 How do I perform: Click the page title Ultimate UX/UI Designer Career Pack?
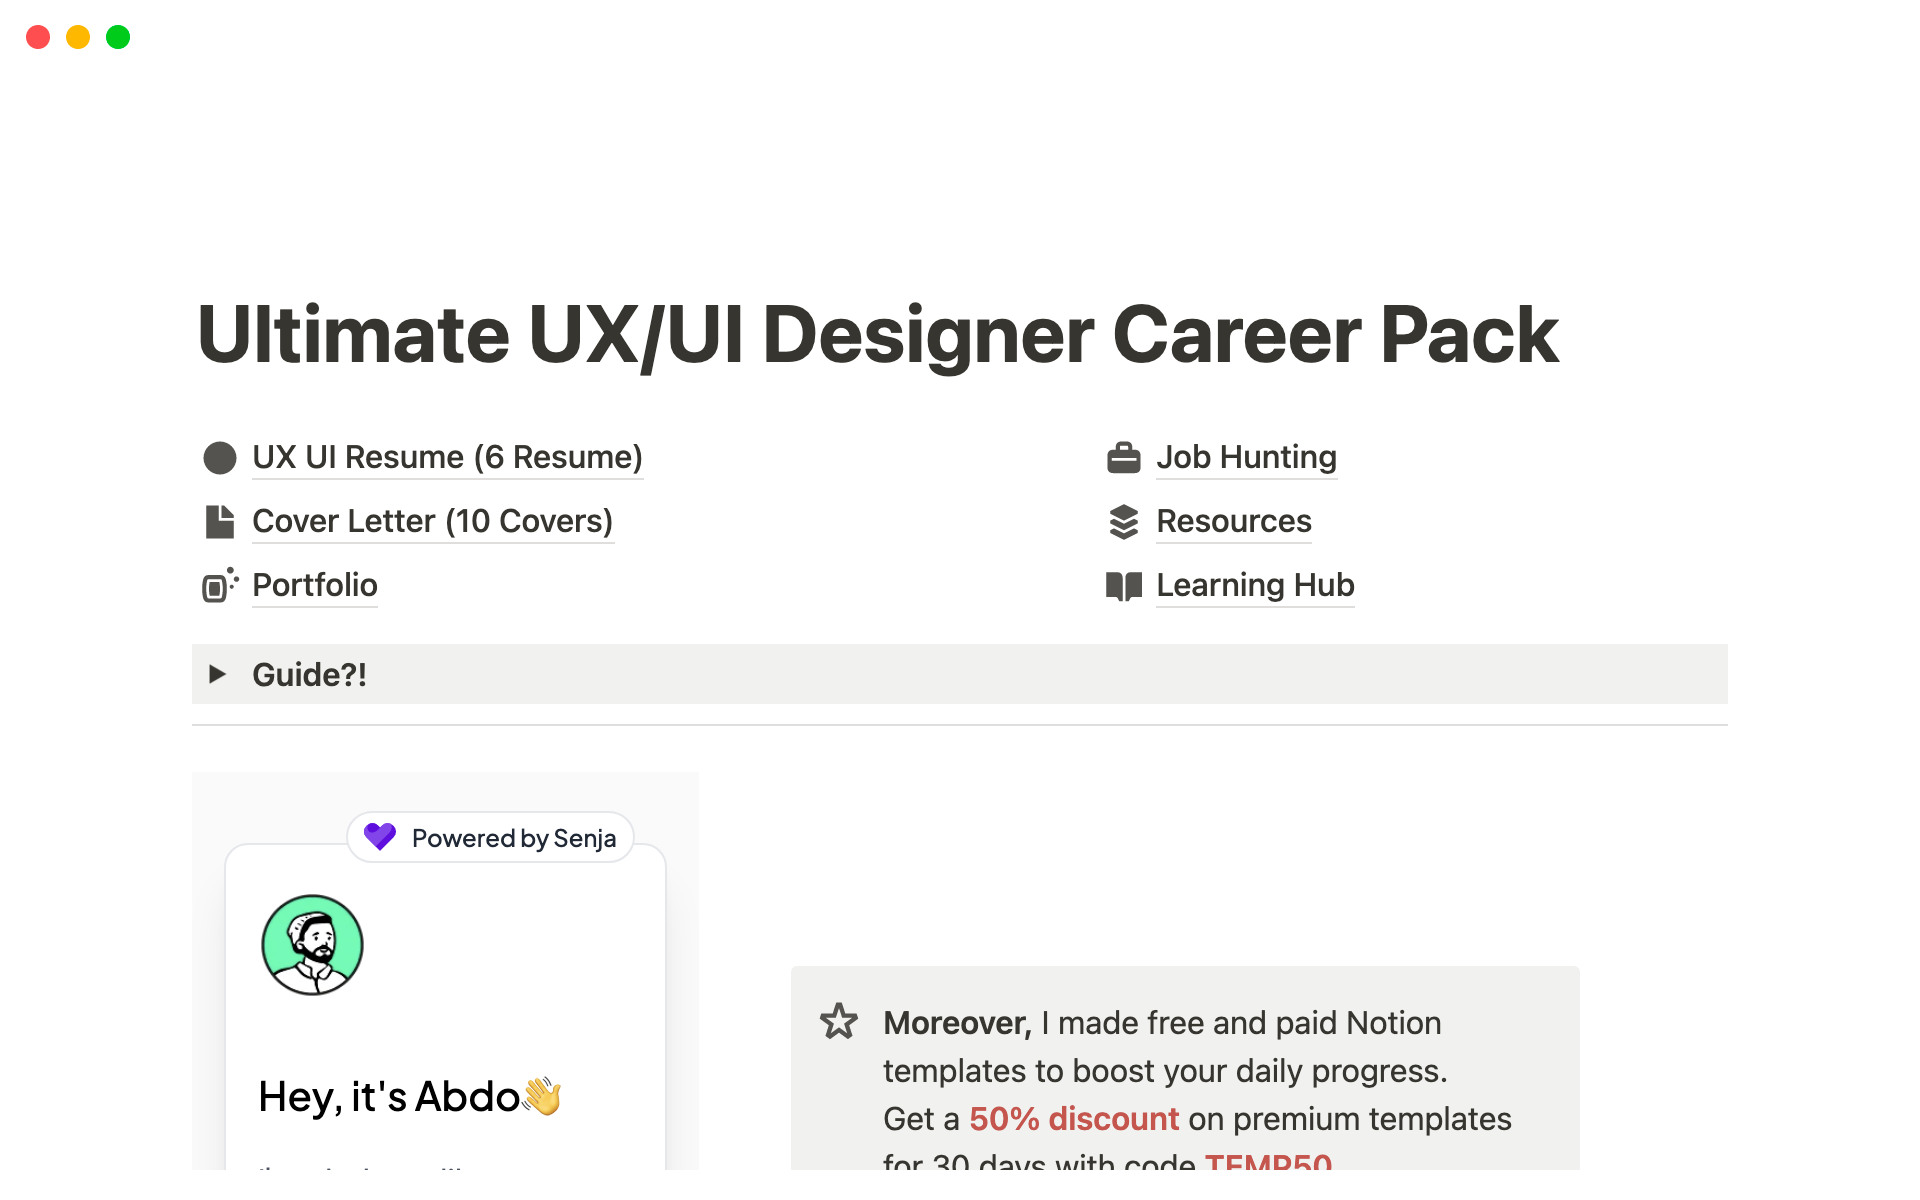pos(878,335)
